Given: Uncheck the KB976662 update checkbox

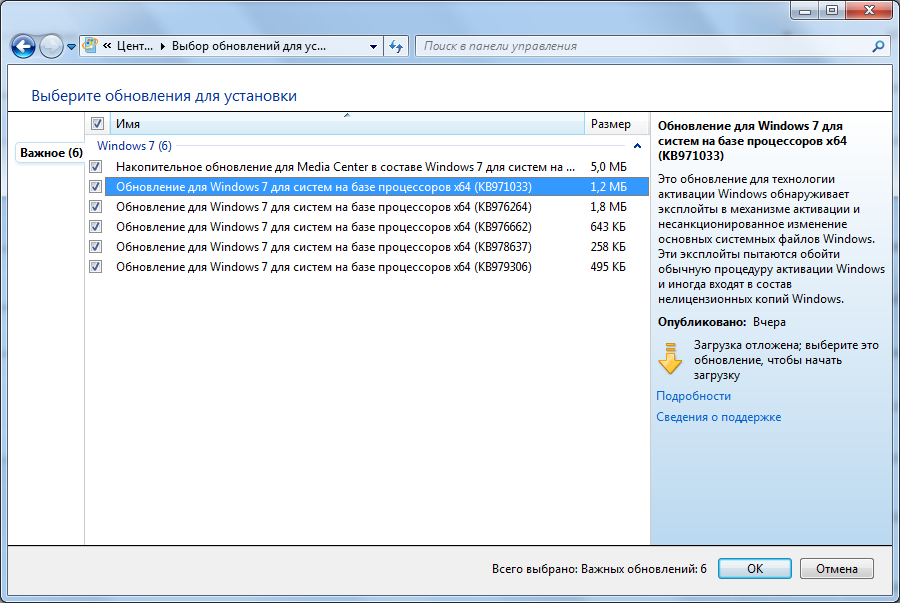Looking at the screenshot, I should point(96,227).
